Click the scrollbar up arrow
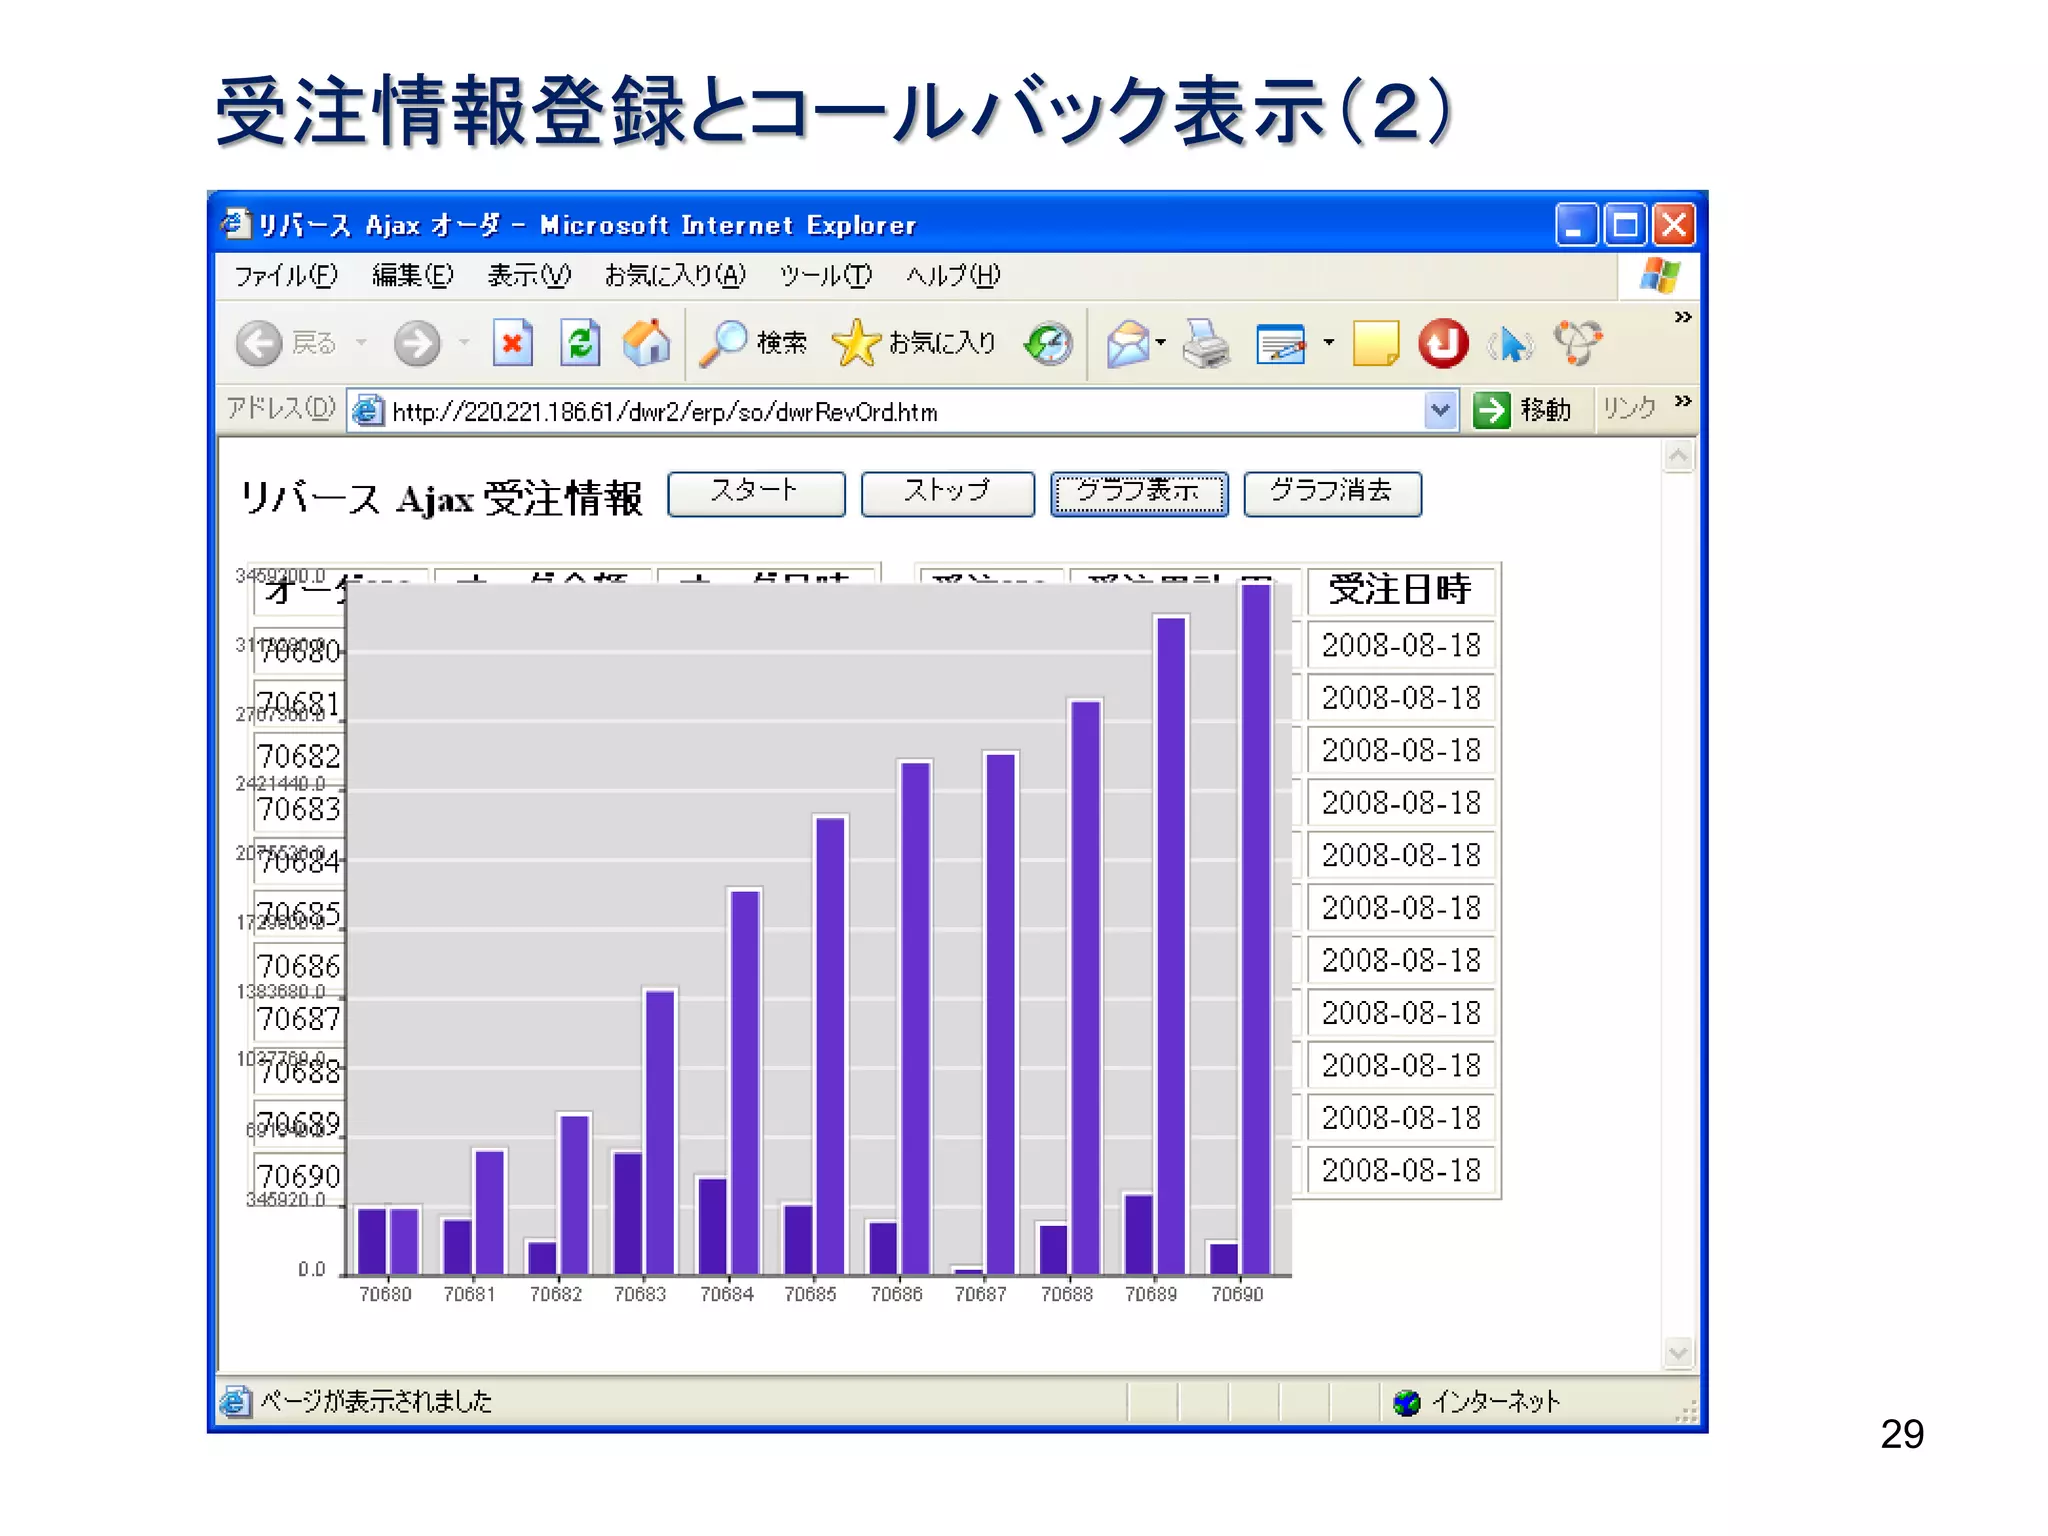 coord(1678,457)
